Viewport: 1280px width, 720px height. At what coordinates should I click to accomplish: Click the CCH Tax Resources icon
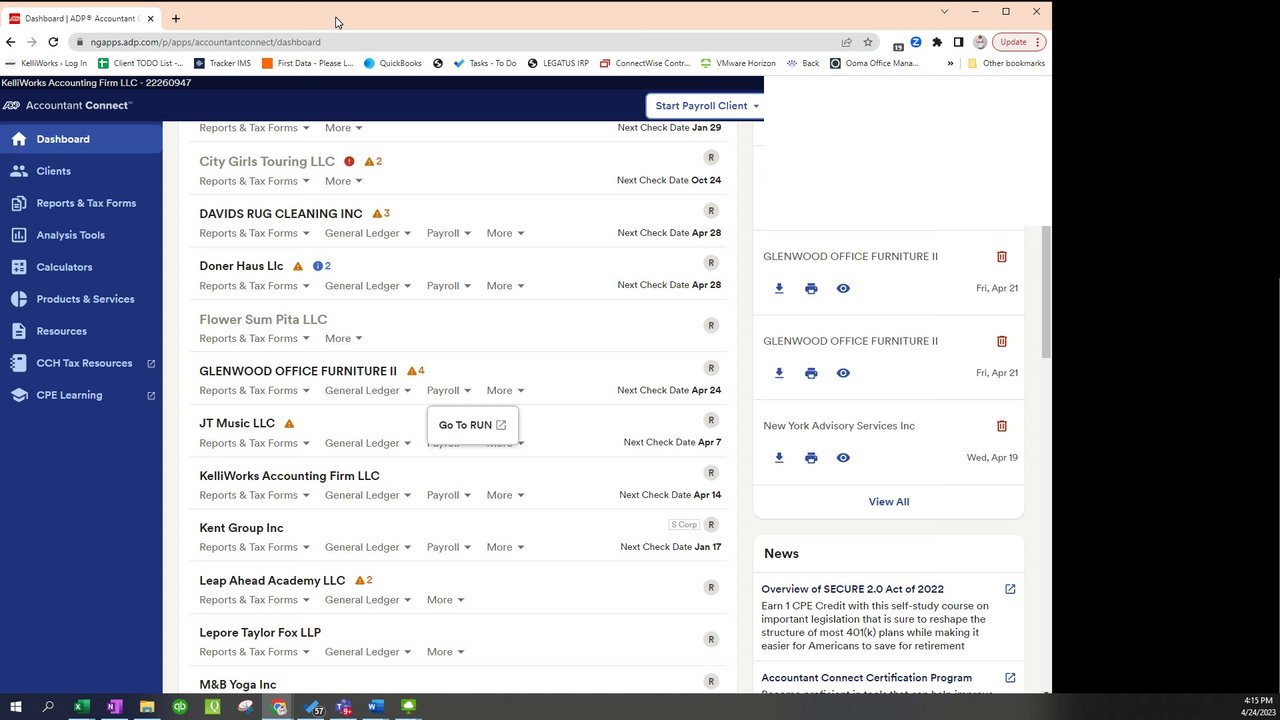coord(18,363)
